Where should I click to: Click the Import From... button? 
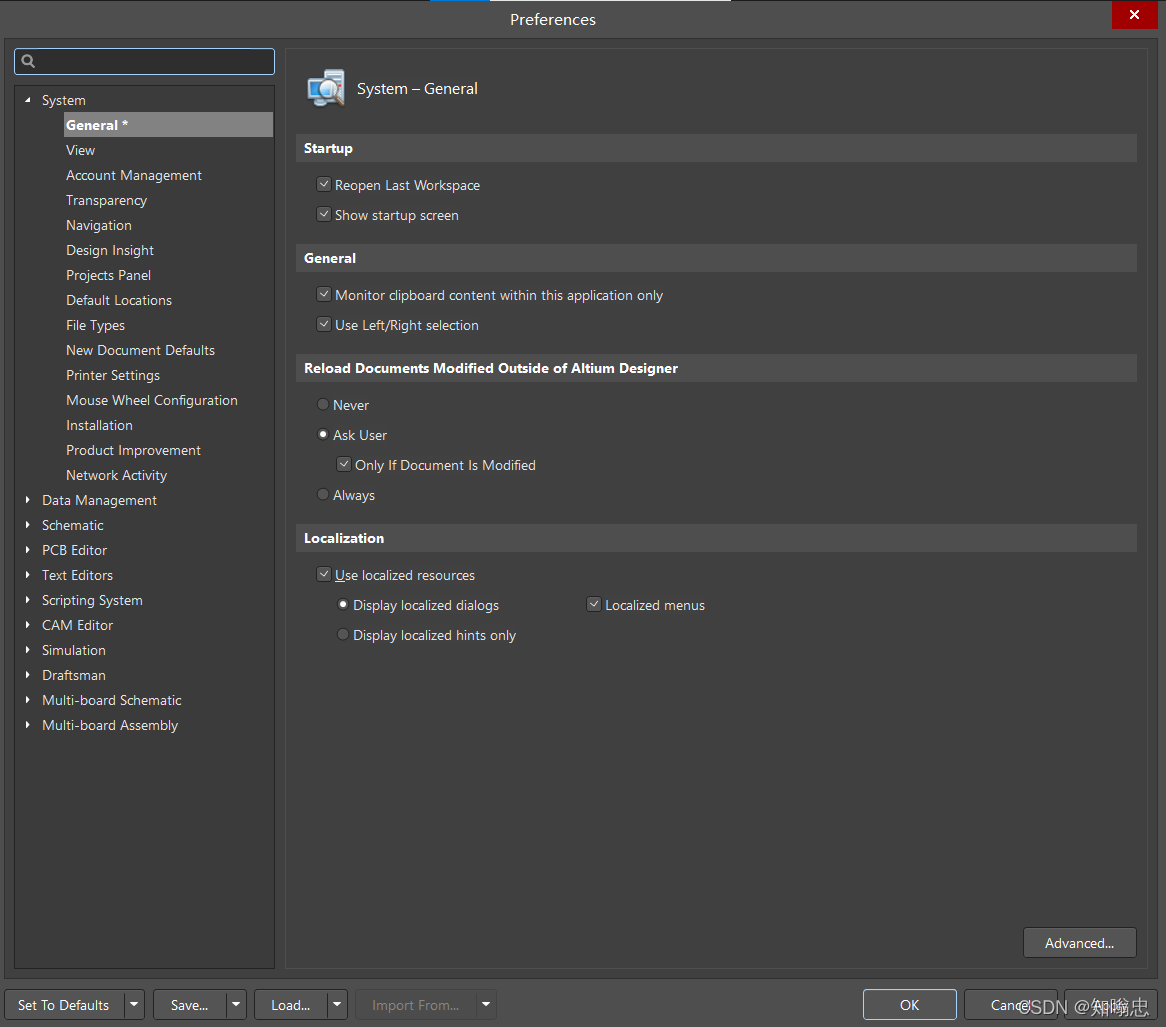coord(416,1005)
